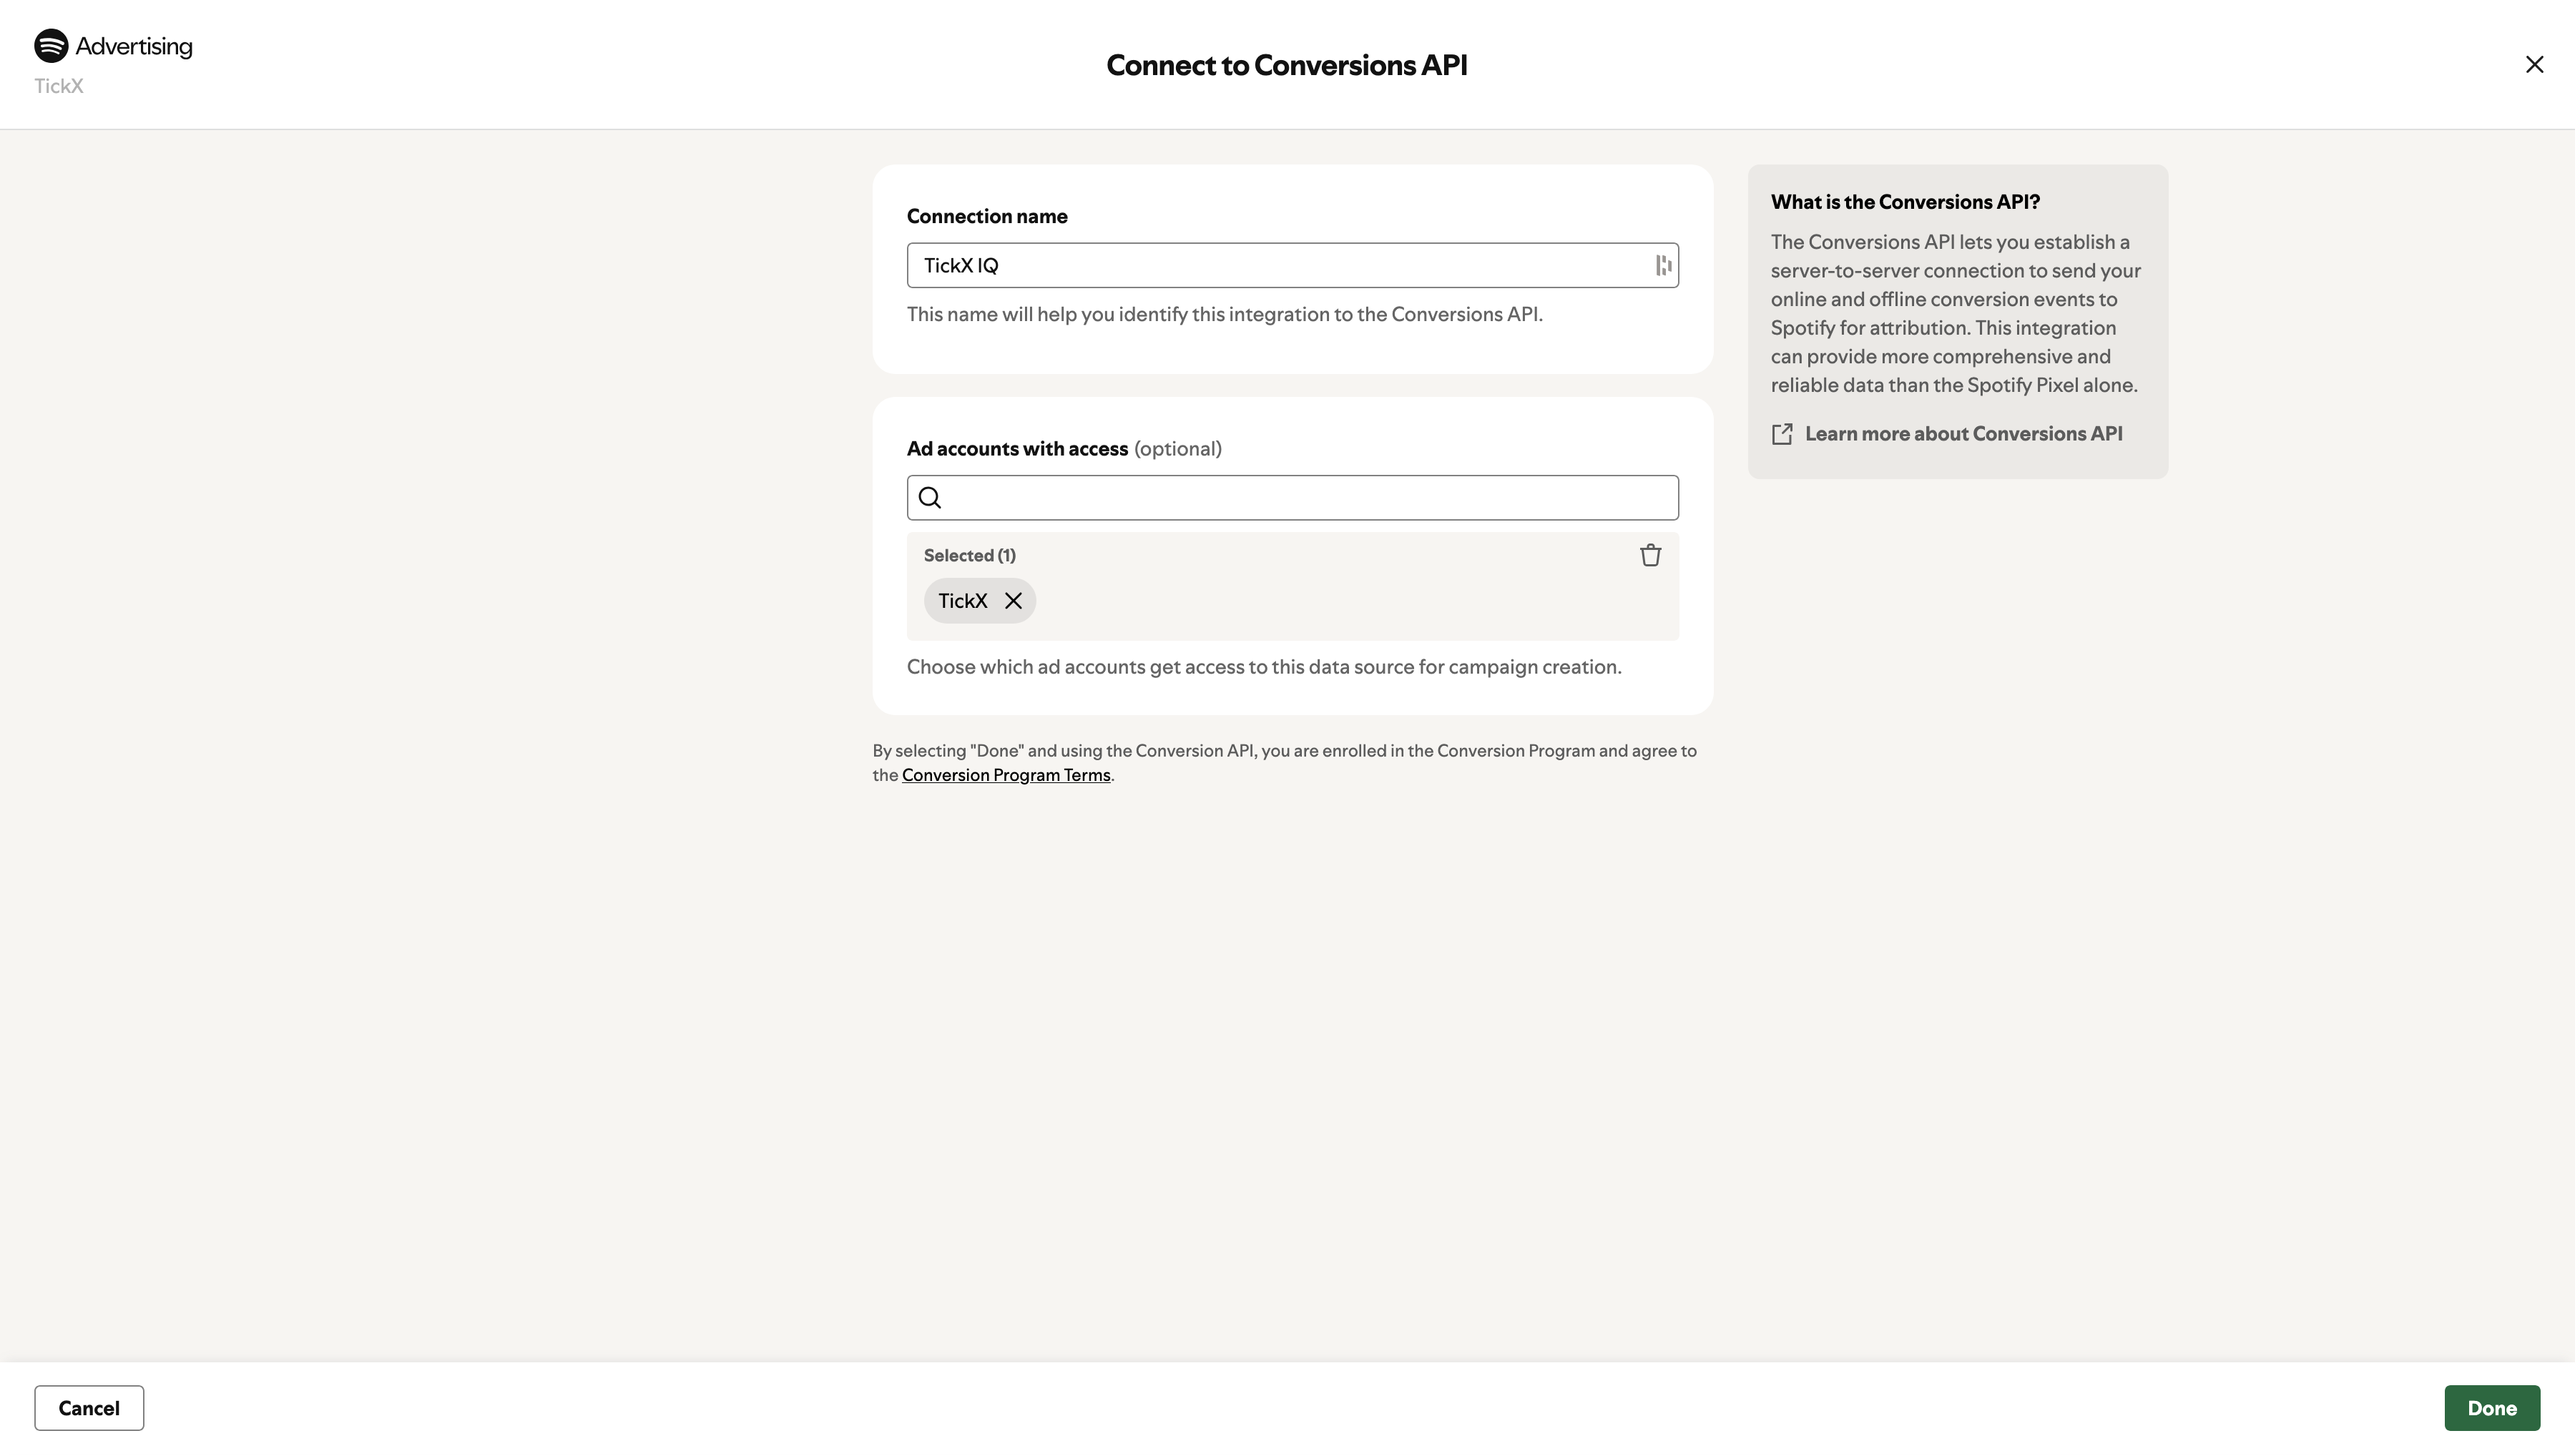Click the external link icon beside Learn more
2575x1456 pixels.
[x=1782, y=433]
